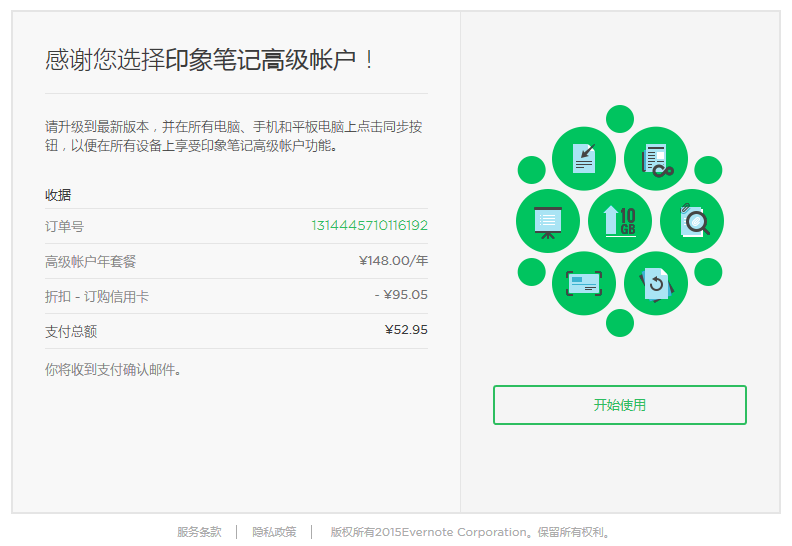Click the - ¥95.05 discount value
The width and height of the screenshot is (792, 546).
[401, 295]
